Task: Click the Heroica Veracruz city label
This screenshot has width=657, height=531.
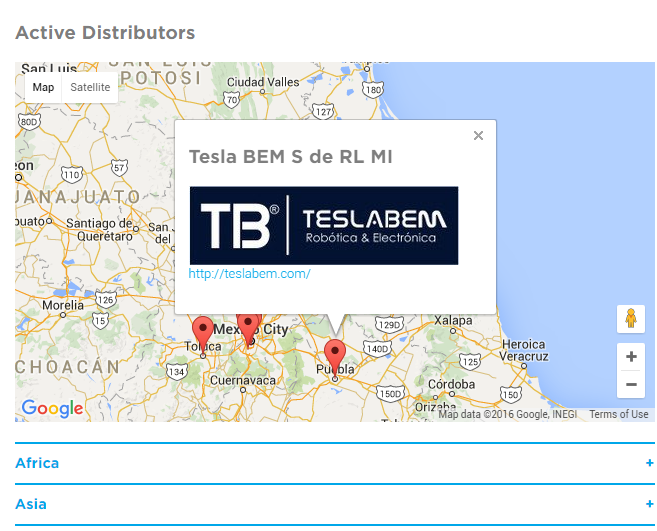Action: point(524,350)
